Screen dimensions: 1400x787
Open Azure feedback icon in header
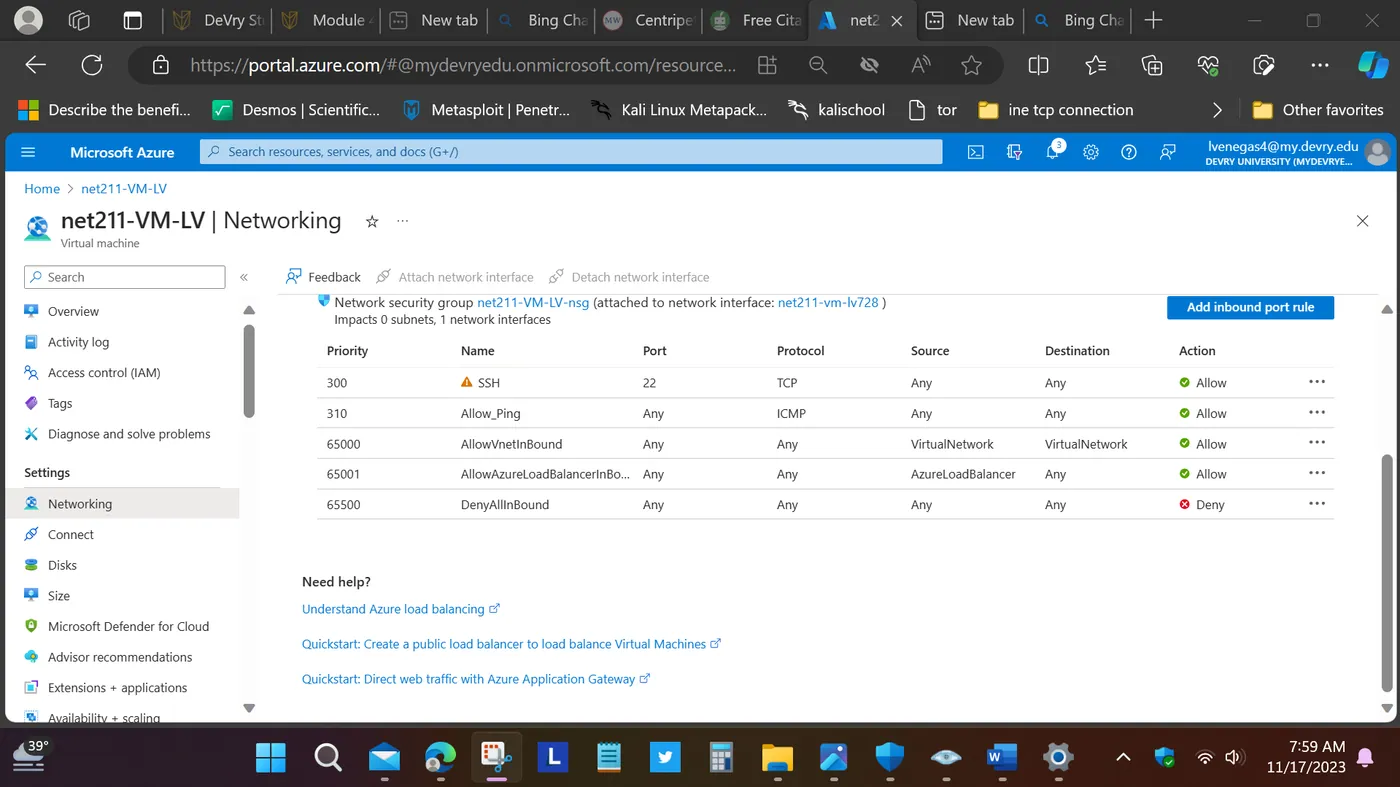tap(1167, 152)
